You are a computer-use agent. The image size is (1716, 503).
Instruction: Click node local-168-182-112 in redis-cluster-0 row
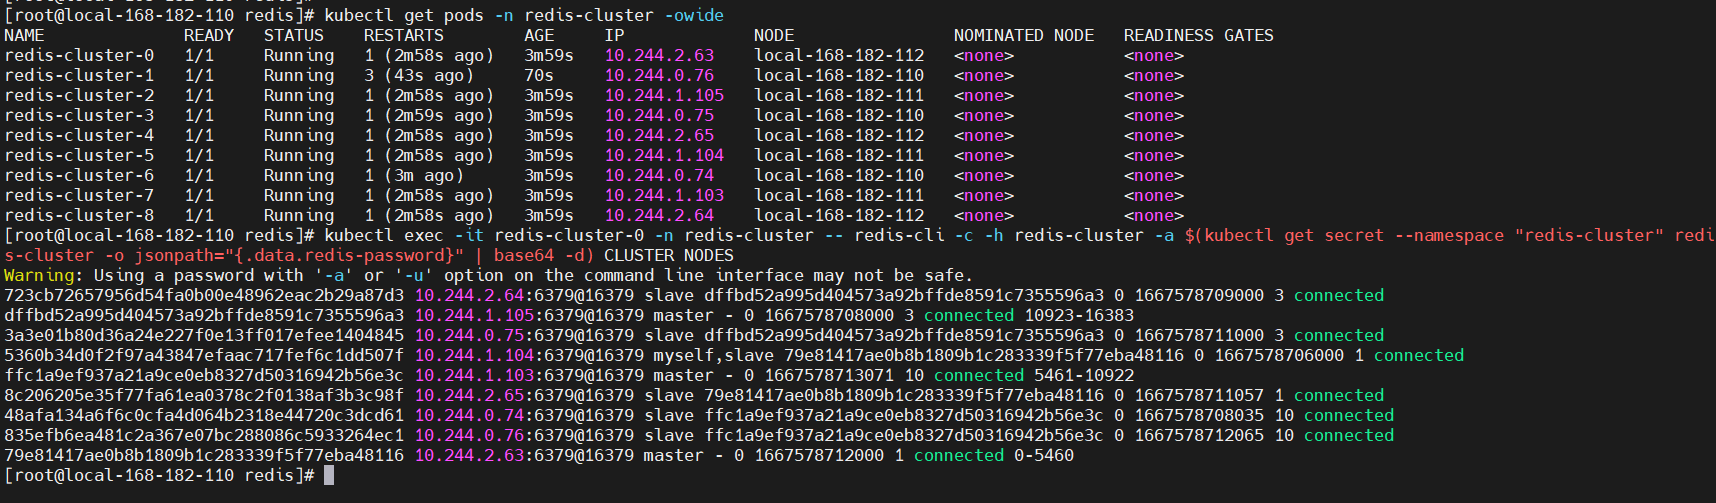tap(839, 55)
